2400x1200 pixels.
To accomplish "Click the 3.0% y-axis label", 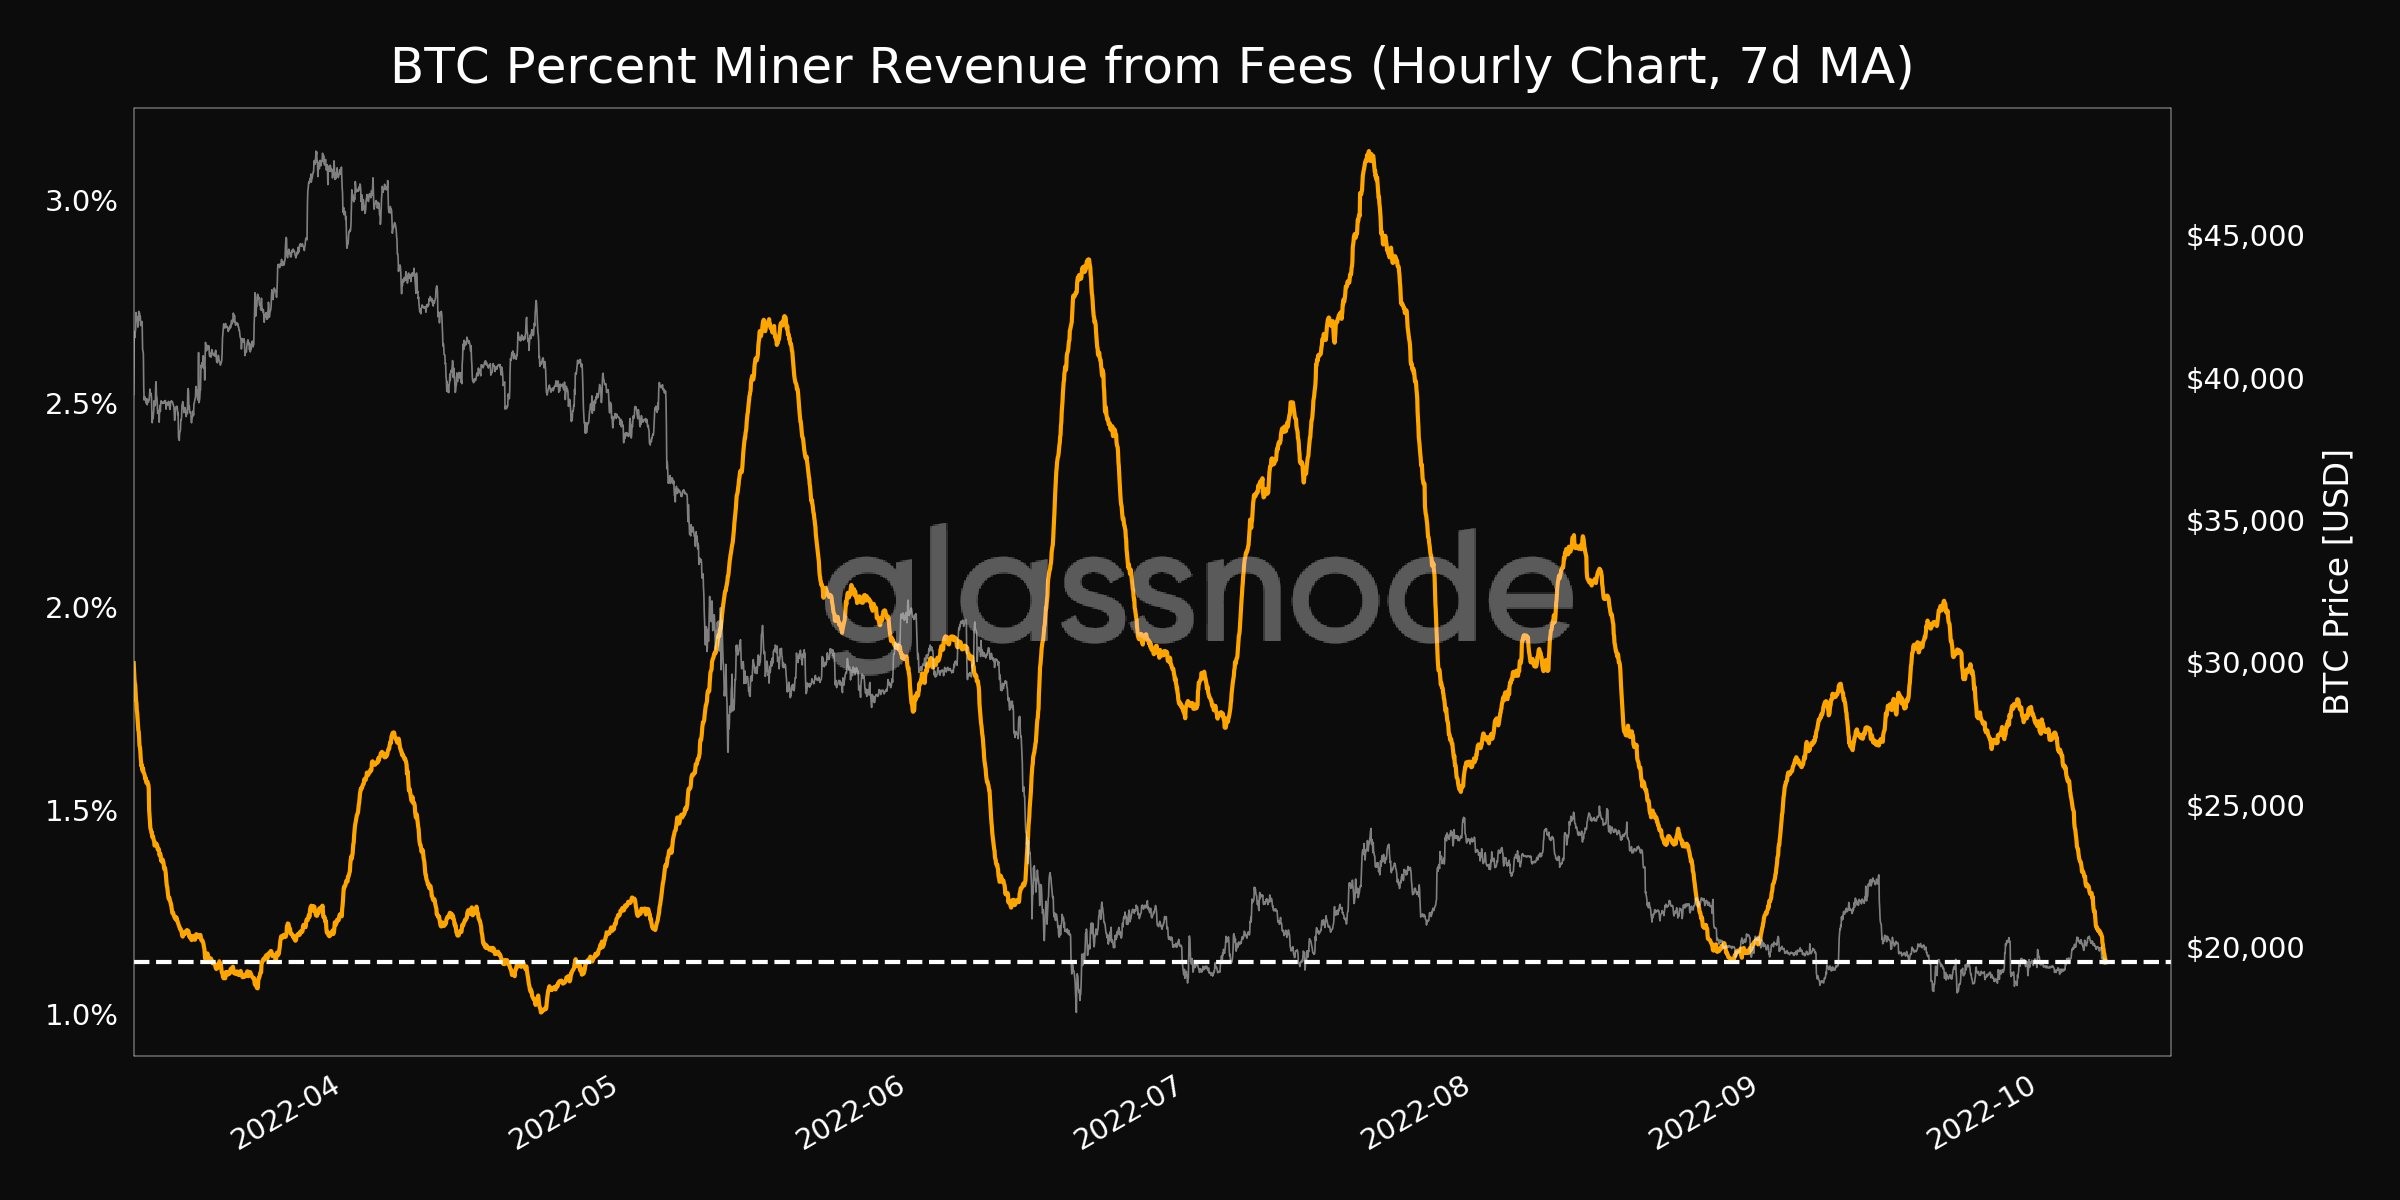I will (81, 202).
